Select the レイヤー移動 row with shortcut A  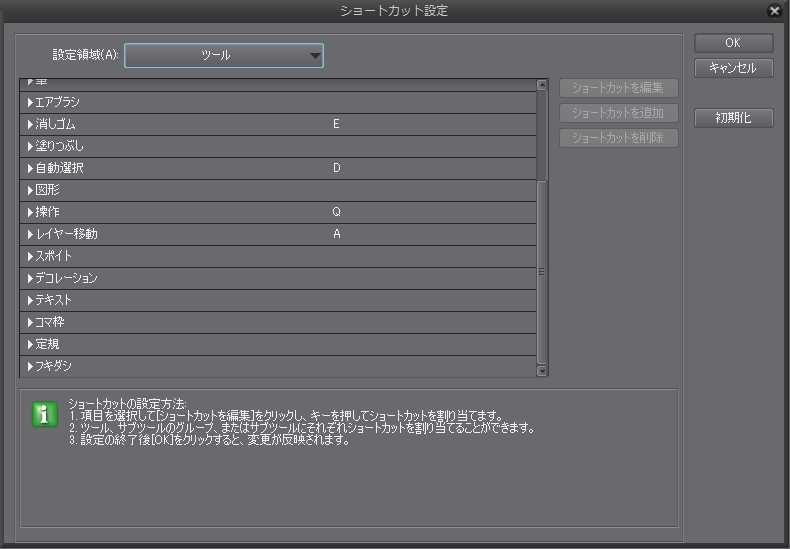click(278, 234)
